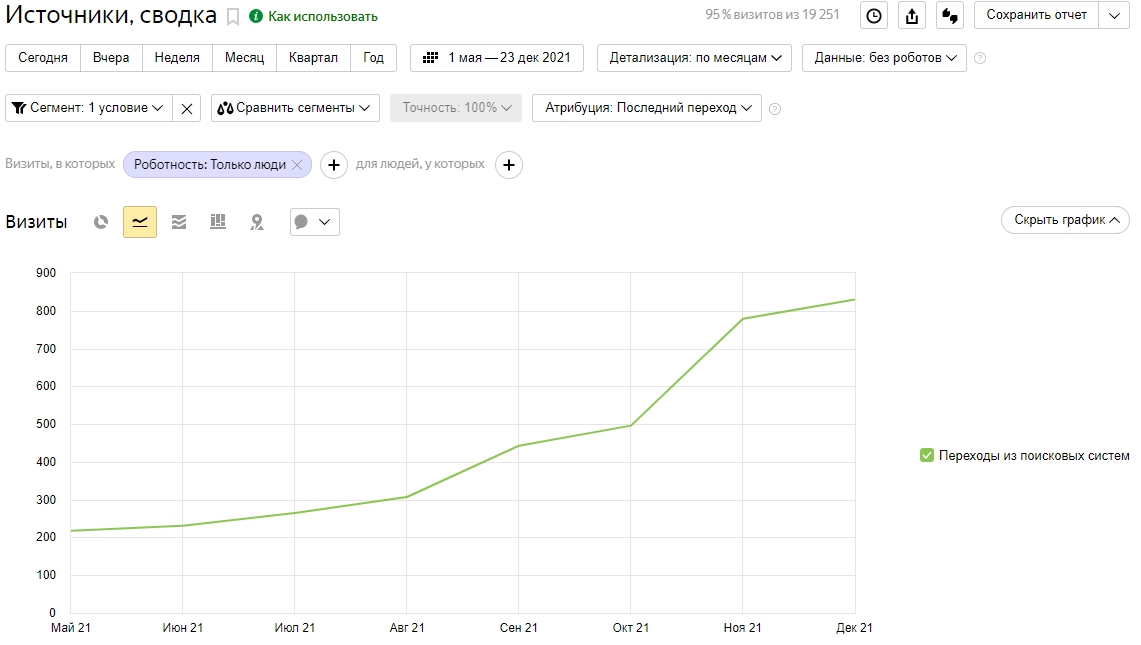Viewport: 1141px width, 645px height.
Task: Select the 'Квартал' period tab
Action: 313,58
